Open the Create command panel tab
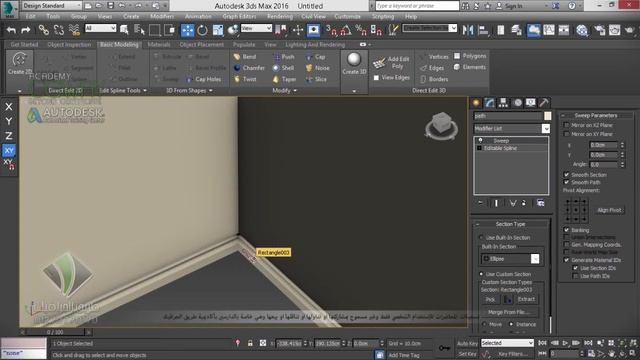The image size is (640, 360). (x=476, y=103)
